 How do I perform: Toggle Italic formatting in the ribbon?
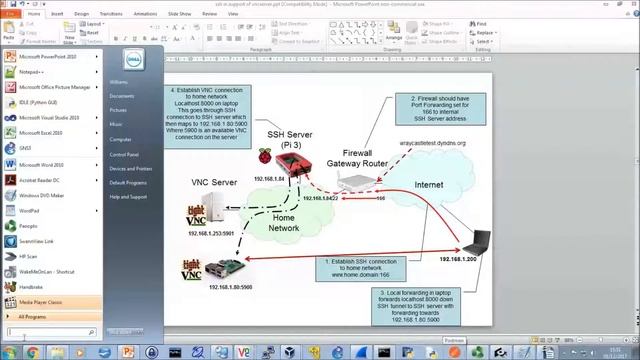pos(125,39)
